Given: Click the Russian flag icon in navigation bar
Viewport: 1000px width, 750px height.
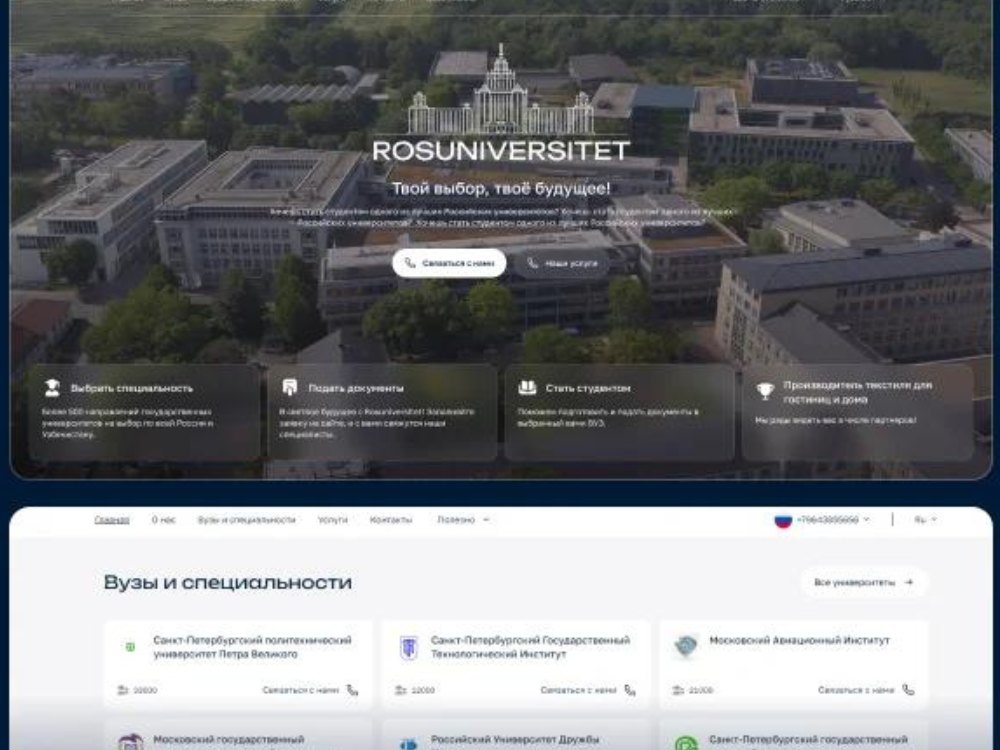Looking at the screenshot, I should tap(783, 520).
